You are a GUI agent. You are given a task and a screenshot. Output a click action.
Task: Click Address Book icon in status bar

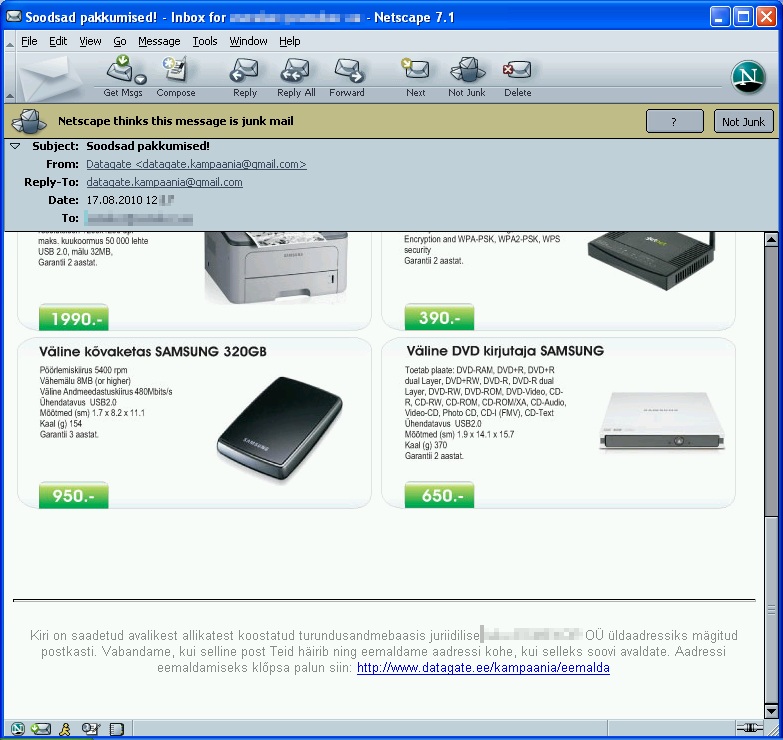[116, 729]
